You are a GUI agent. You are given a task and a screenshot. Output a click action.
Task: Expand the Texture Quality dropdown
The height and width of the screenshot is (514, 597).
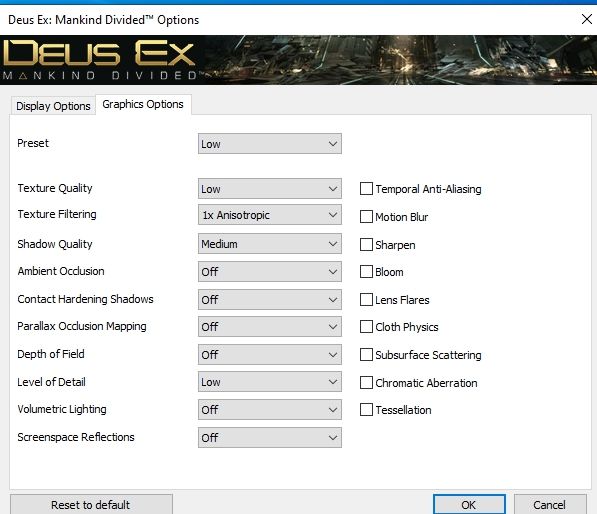point(270,189)
